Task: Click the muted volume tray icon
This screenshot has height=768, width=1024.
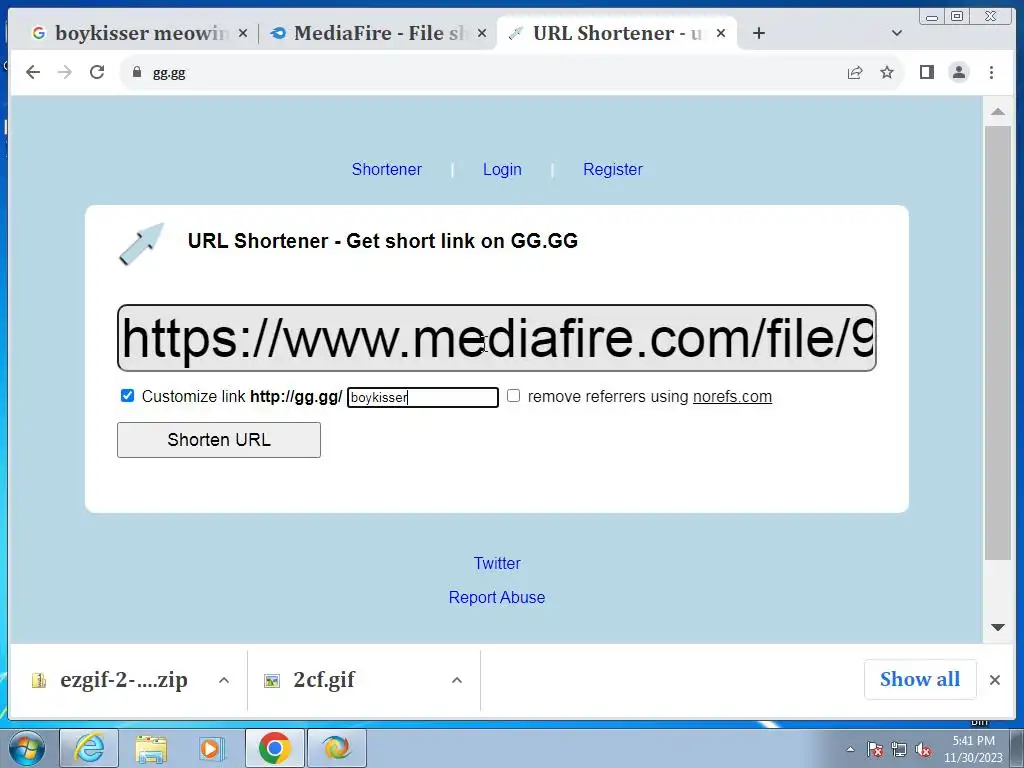Action: tap(923, 749)
